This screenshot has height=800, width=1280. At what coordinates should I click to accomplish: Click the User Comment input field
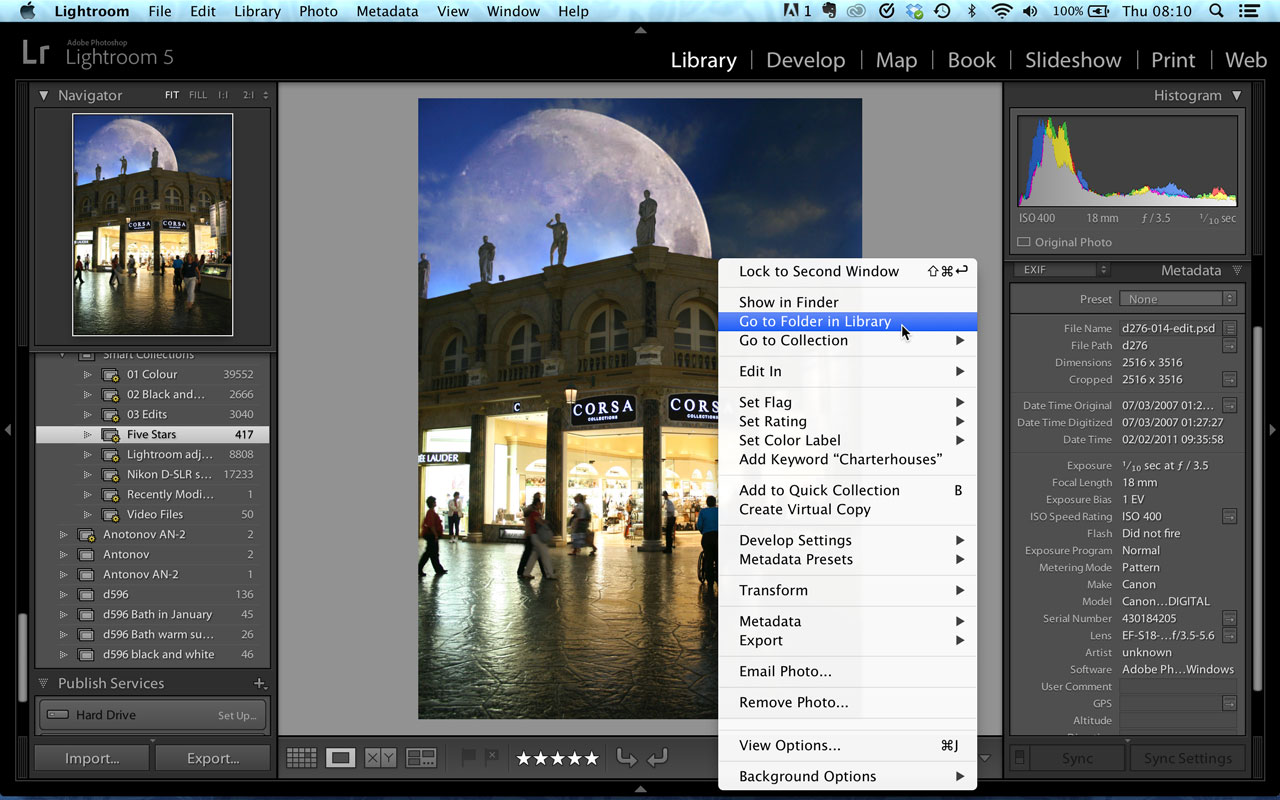point(1178,686)
